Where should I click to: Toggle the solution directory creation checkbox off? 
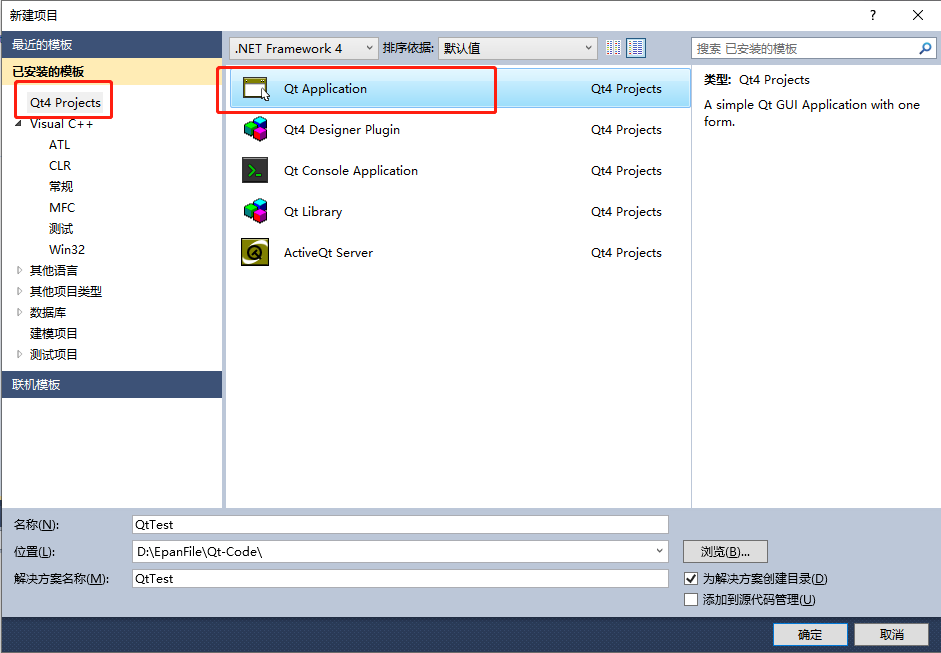pyautogui.click(x=690, y=578)
